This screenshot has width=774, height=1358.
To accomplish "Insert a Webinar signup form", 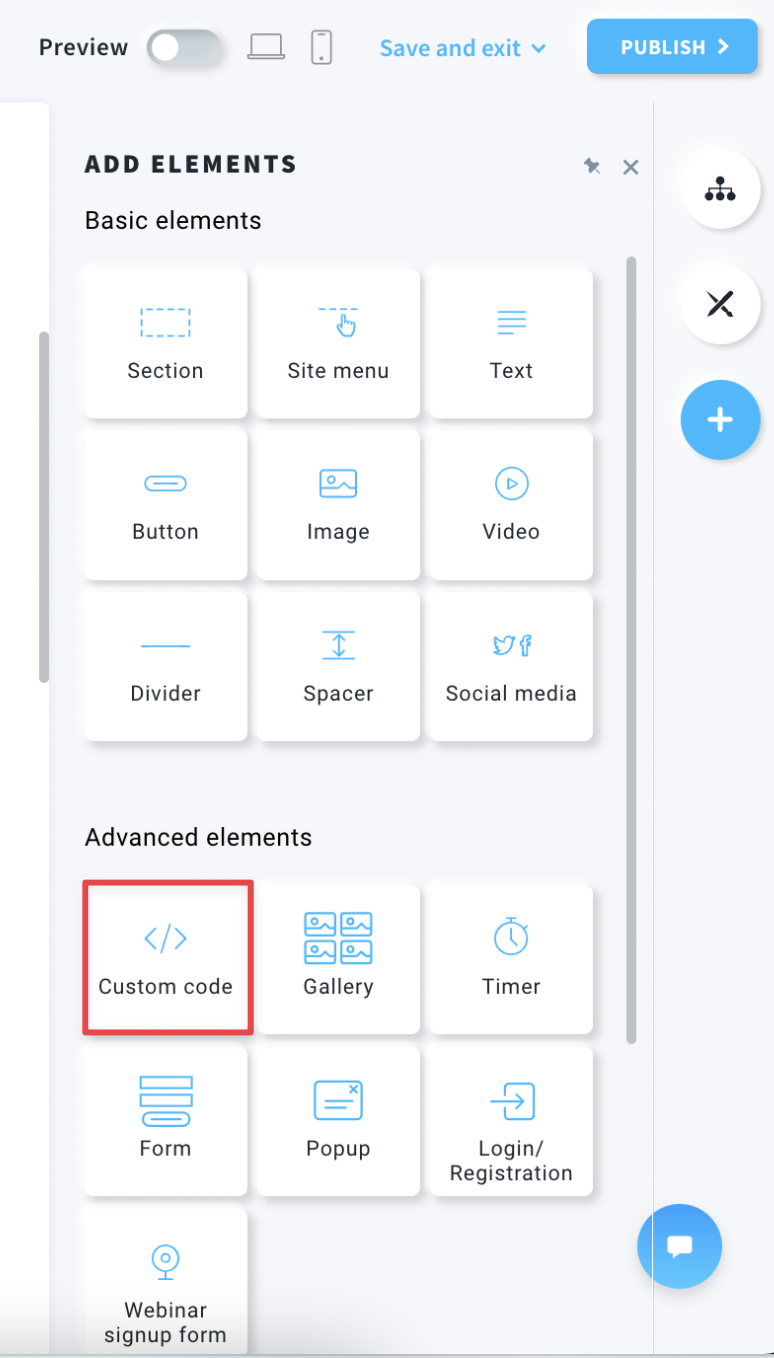I will tap(165, 1282).
